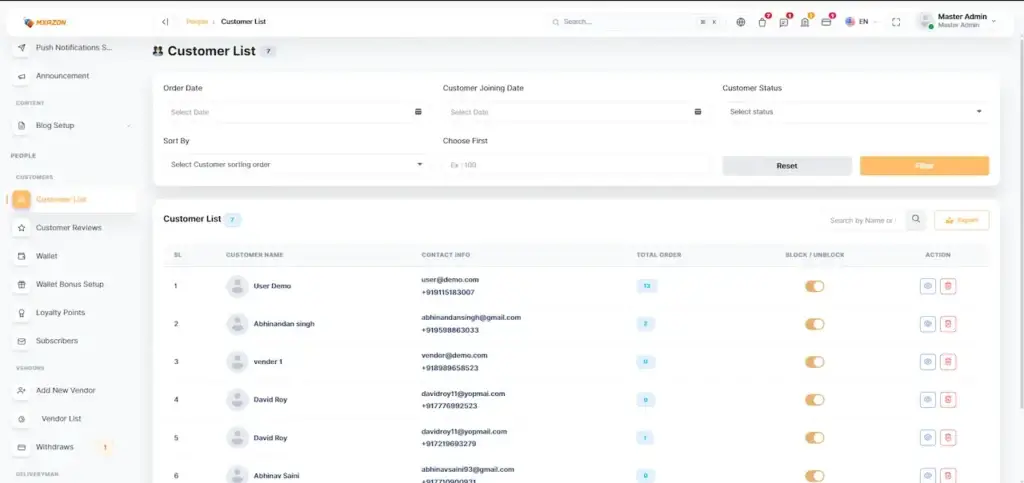Open the Customer Status dropdown
This screenshot has width=1024, height=483.
(856, 112)
